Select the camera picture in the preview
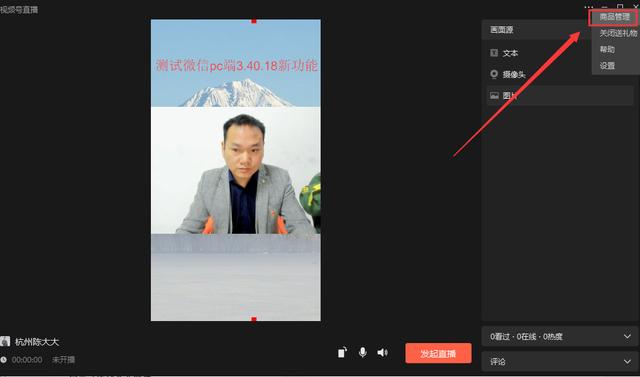The height and width of the screenshot is (377, 640). 236,170
